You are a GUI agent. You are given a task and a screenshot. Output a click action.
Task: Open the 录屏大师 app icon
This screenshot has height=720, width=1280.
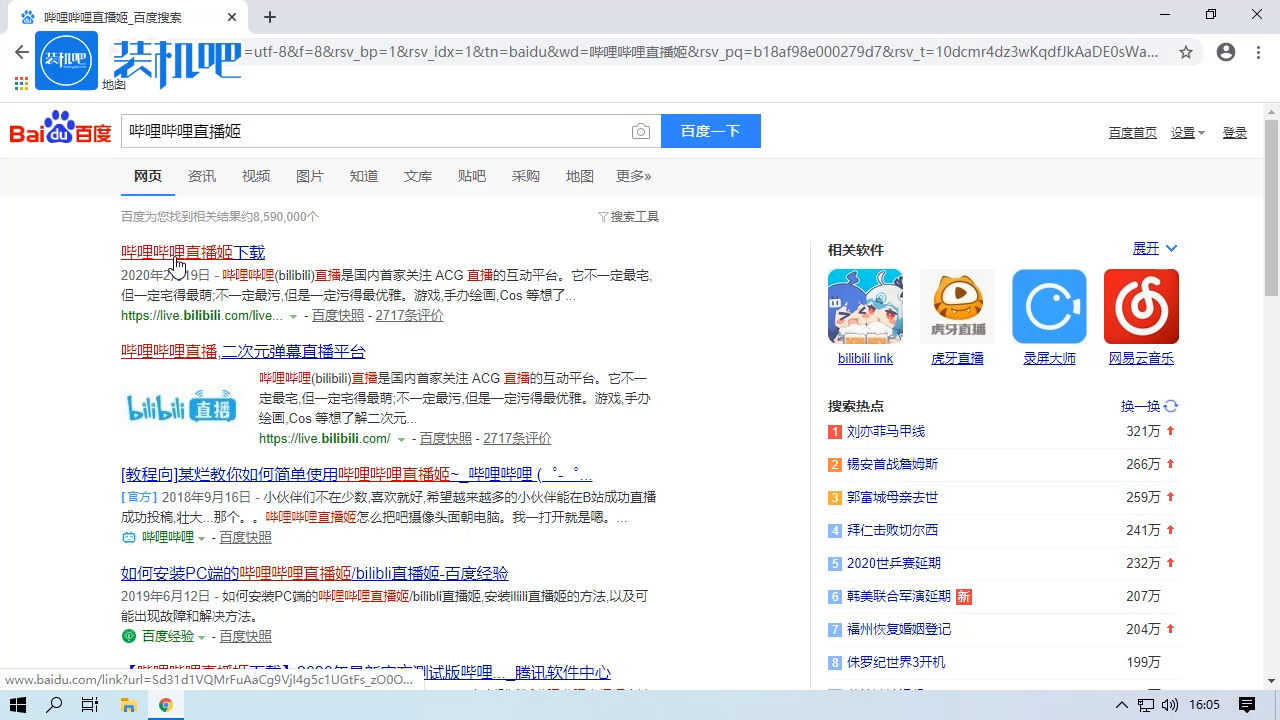(x=1049, y=306)
